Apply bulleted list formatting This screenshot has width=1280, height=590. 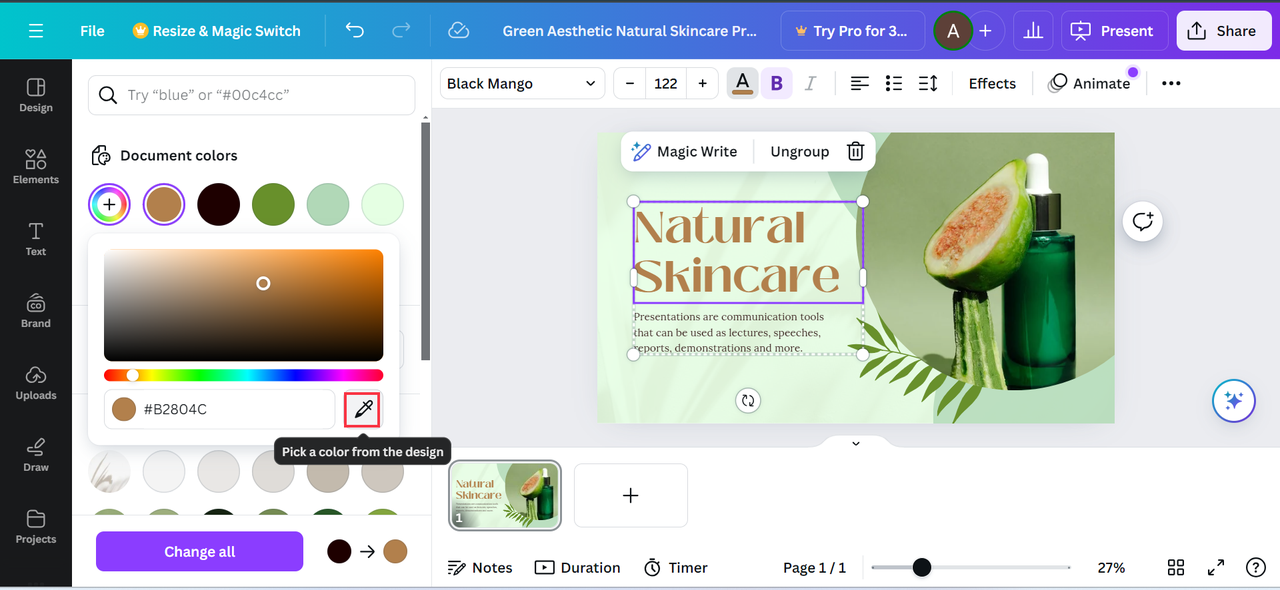click(x=894, y=83)
